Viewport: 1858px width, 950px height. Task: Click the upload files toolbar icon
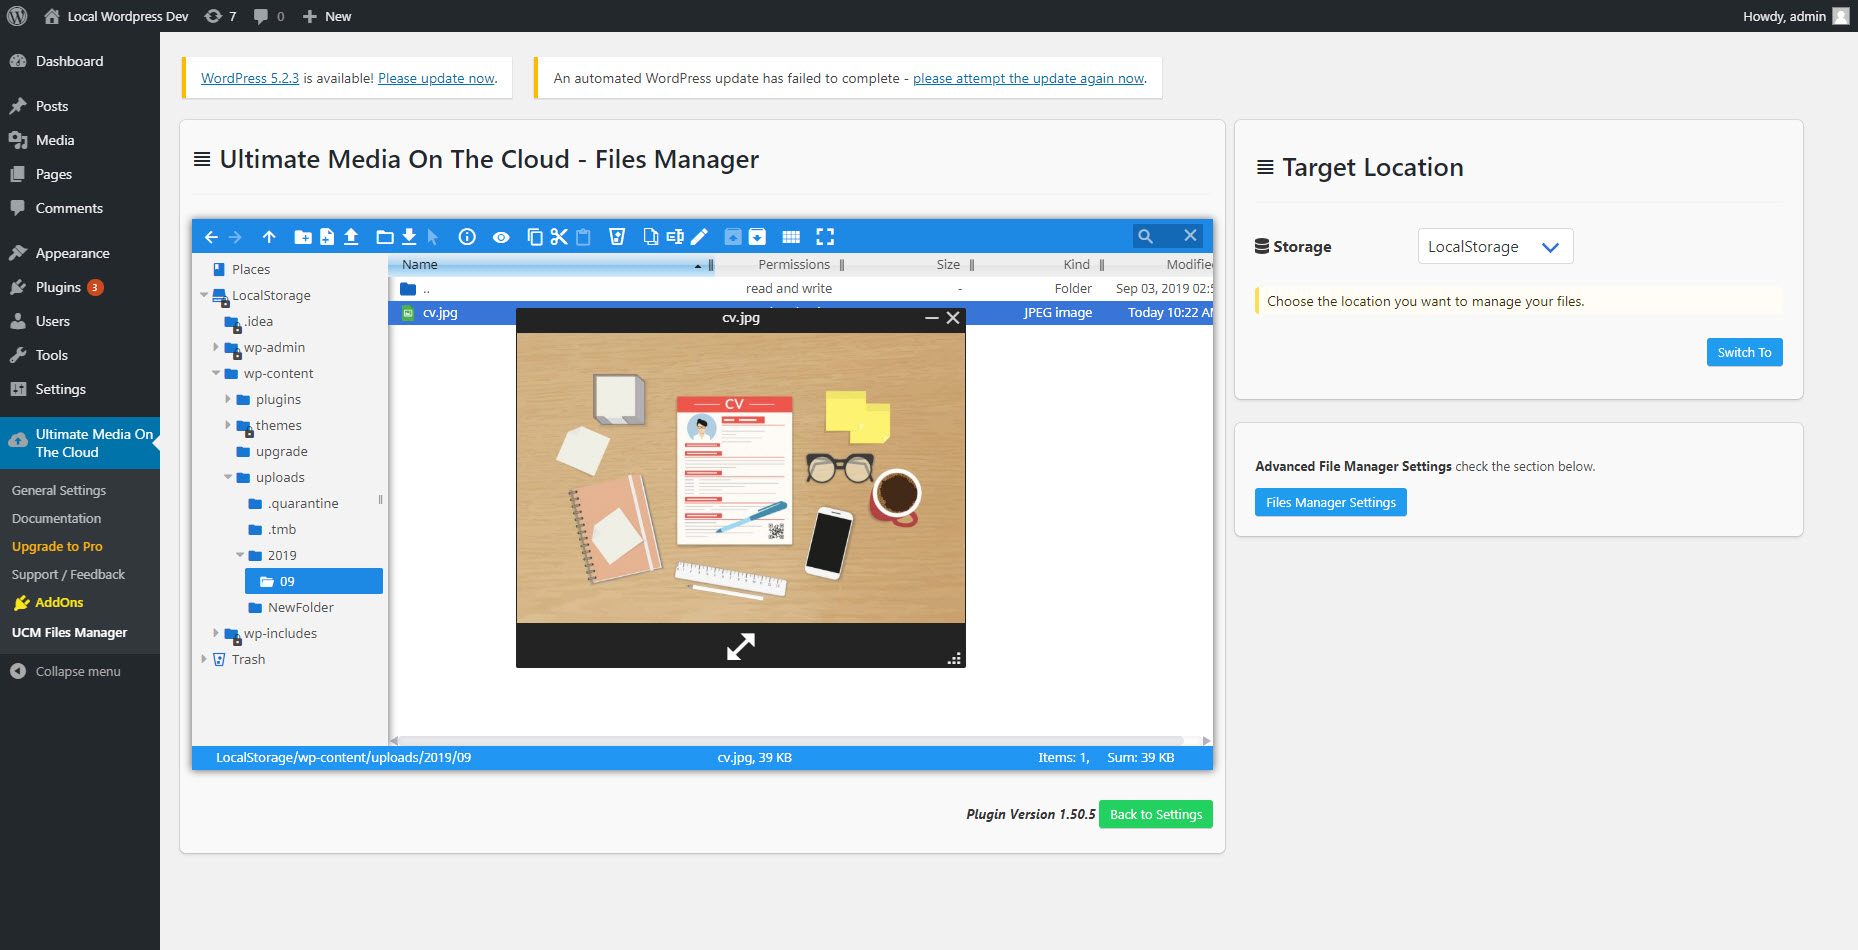351,237
